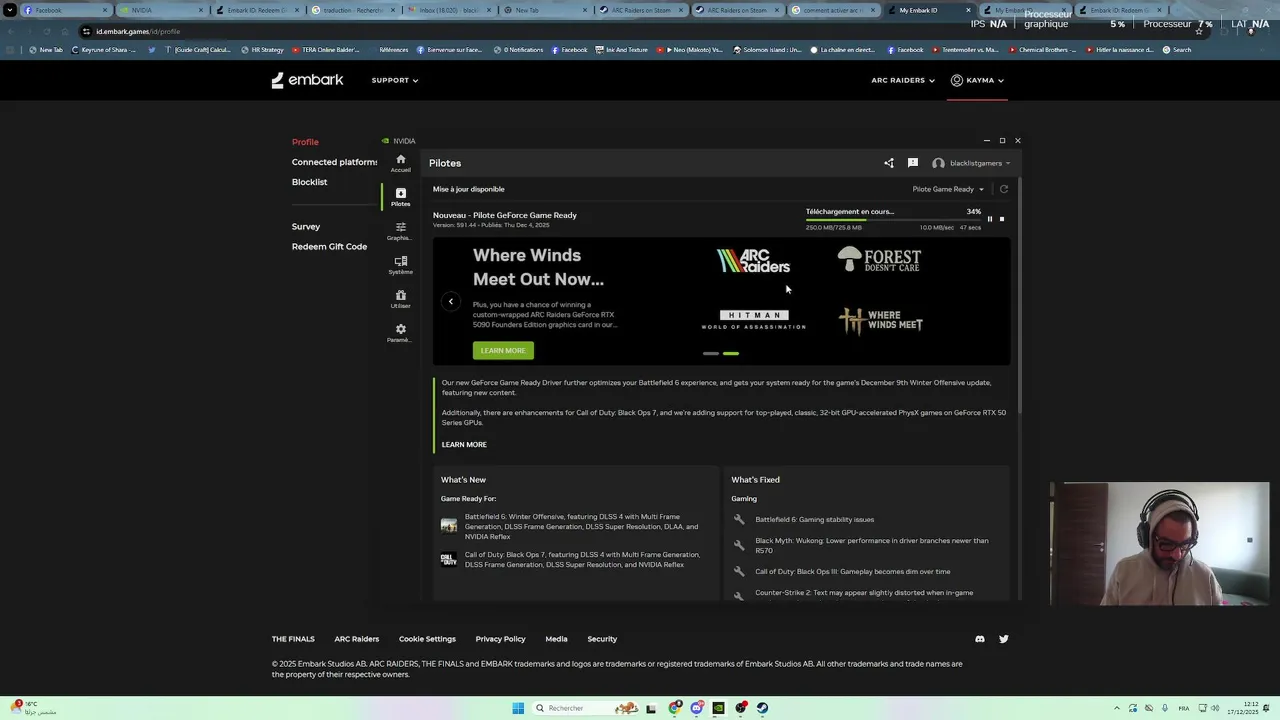
Task: Open Utiliser rewards icon in NVIDIA sidebar
Action: point(400,299)
